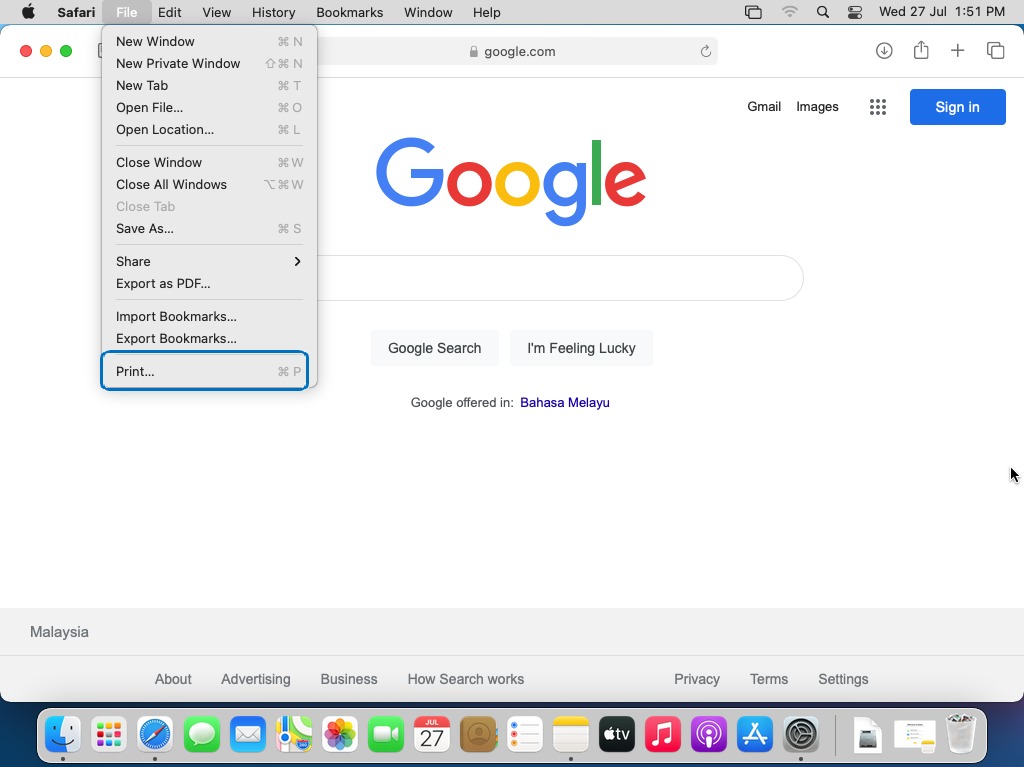Launch Messages from the Dock
Screen dimensions: 1024x767
(202, 735)
